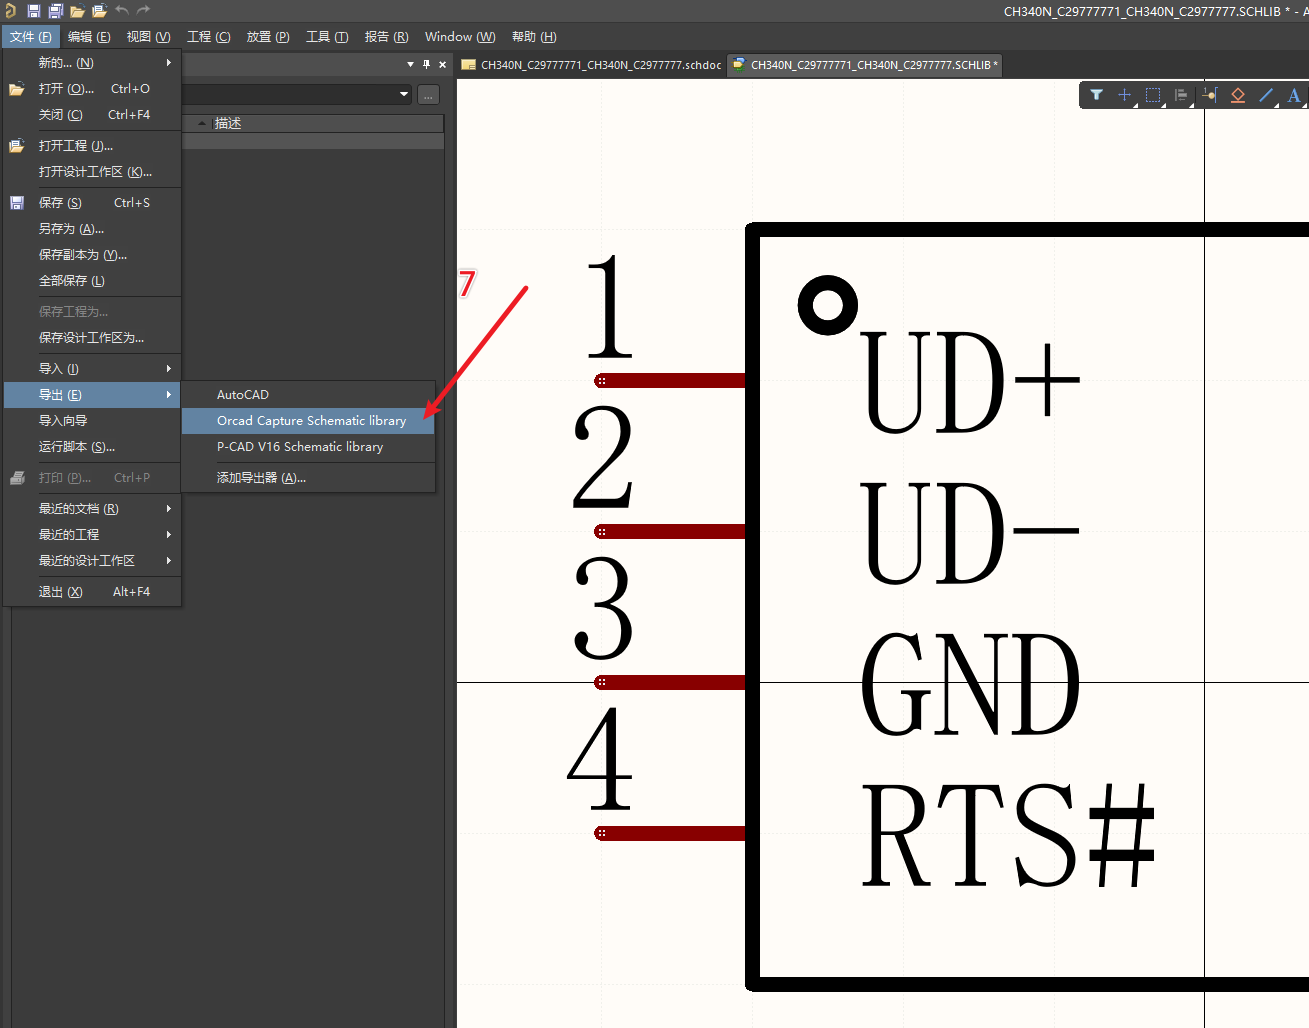Viewport: 1309px width, 1028px height.
Task: Choose 关闭 (C) from the file menu
Action: [92, 115]
